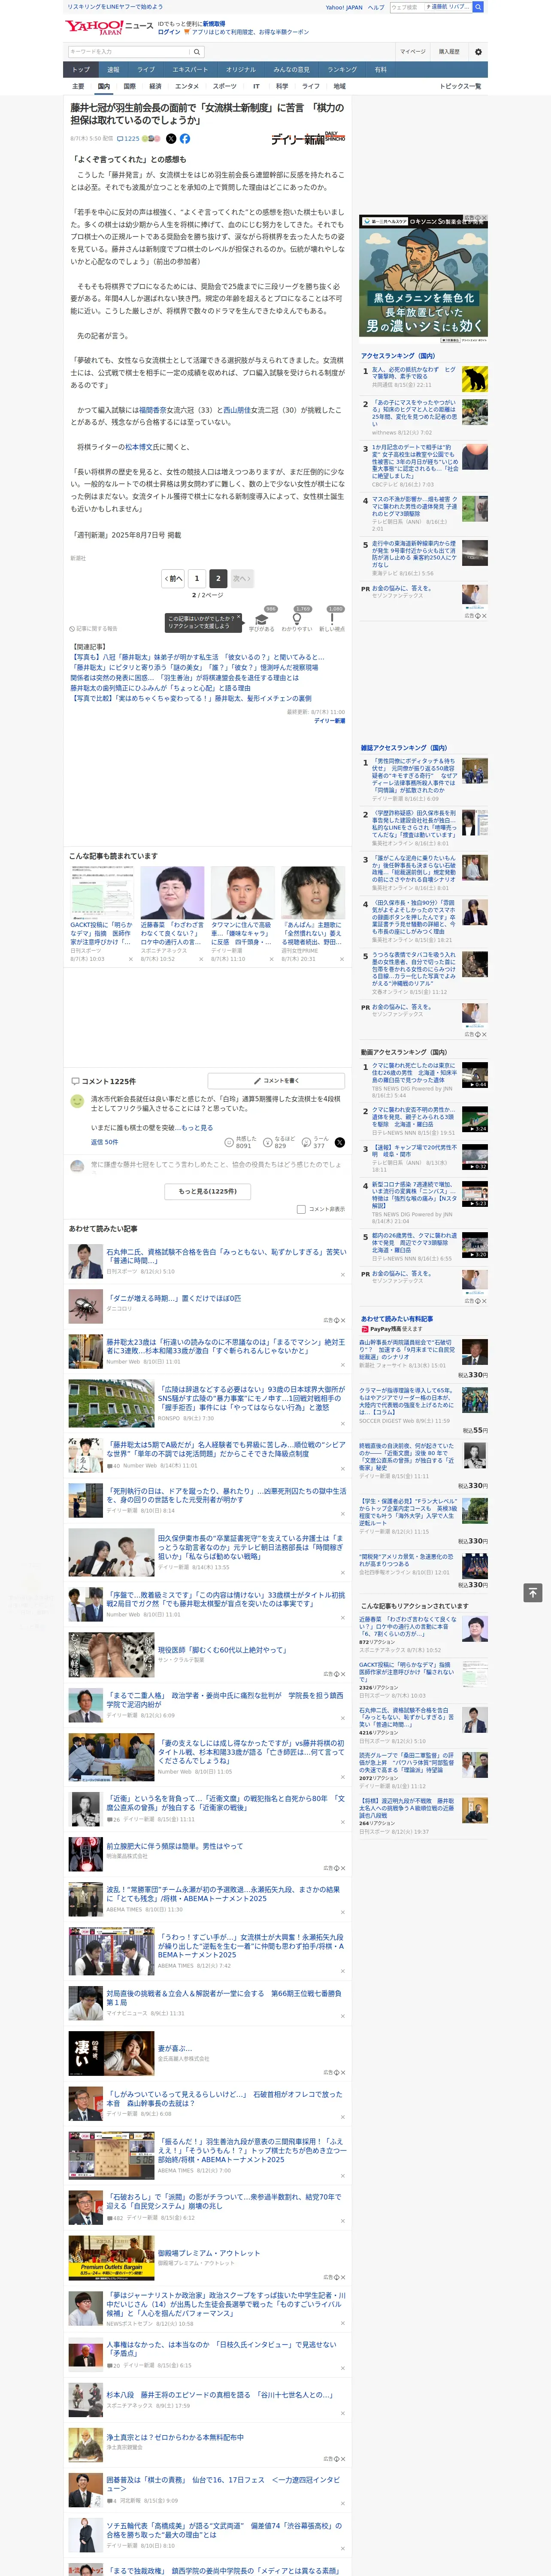Select the みんなの意見 tab
The height and width of the screenshot is (2576, 551).
292,70
